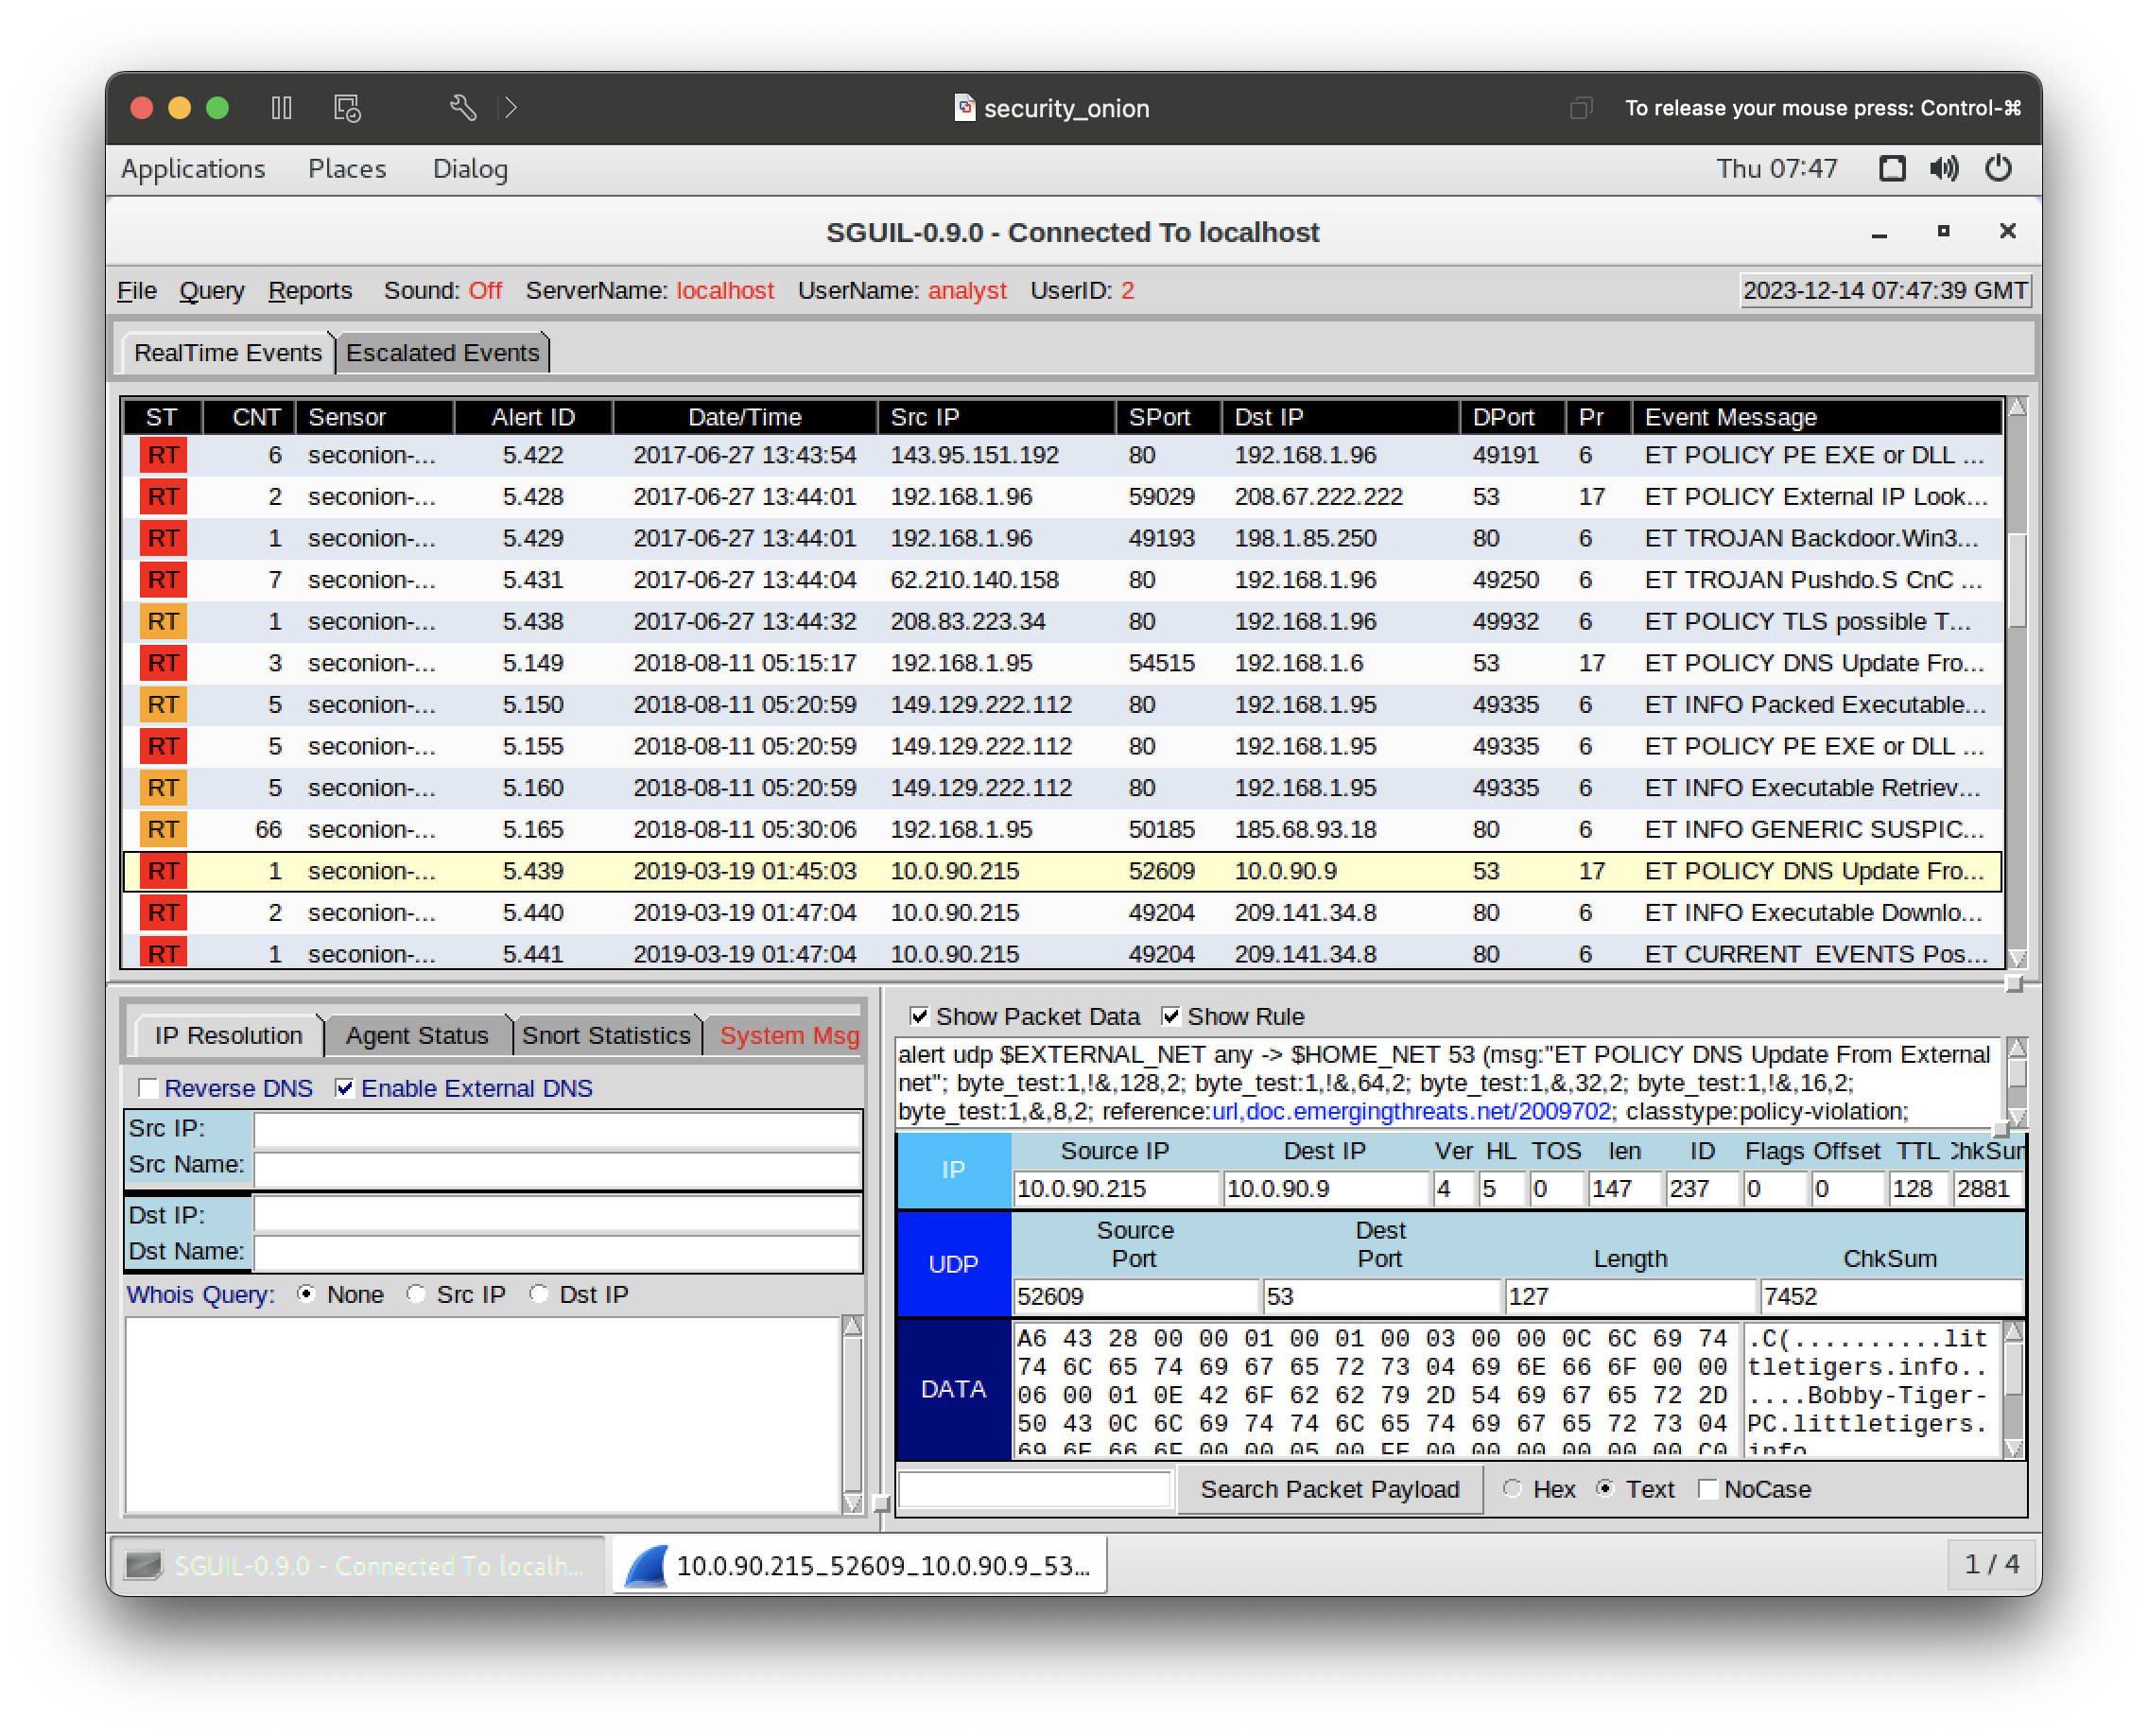The height and width of the screenshot is (1736, 2148).
Task: Select the alert row with ID 5.429
Action: (x=1062, y=538)
